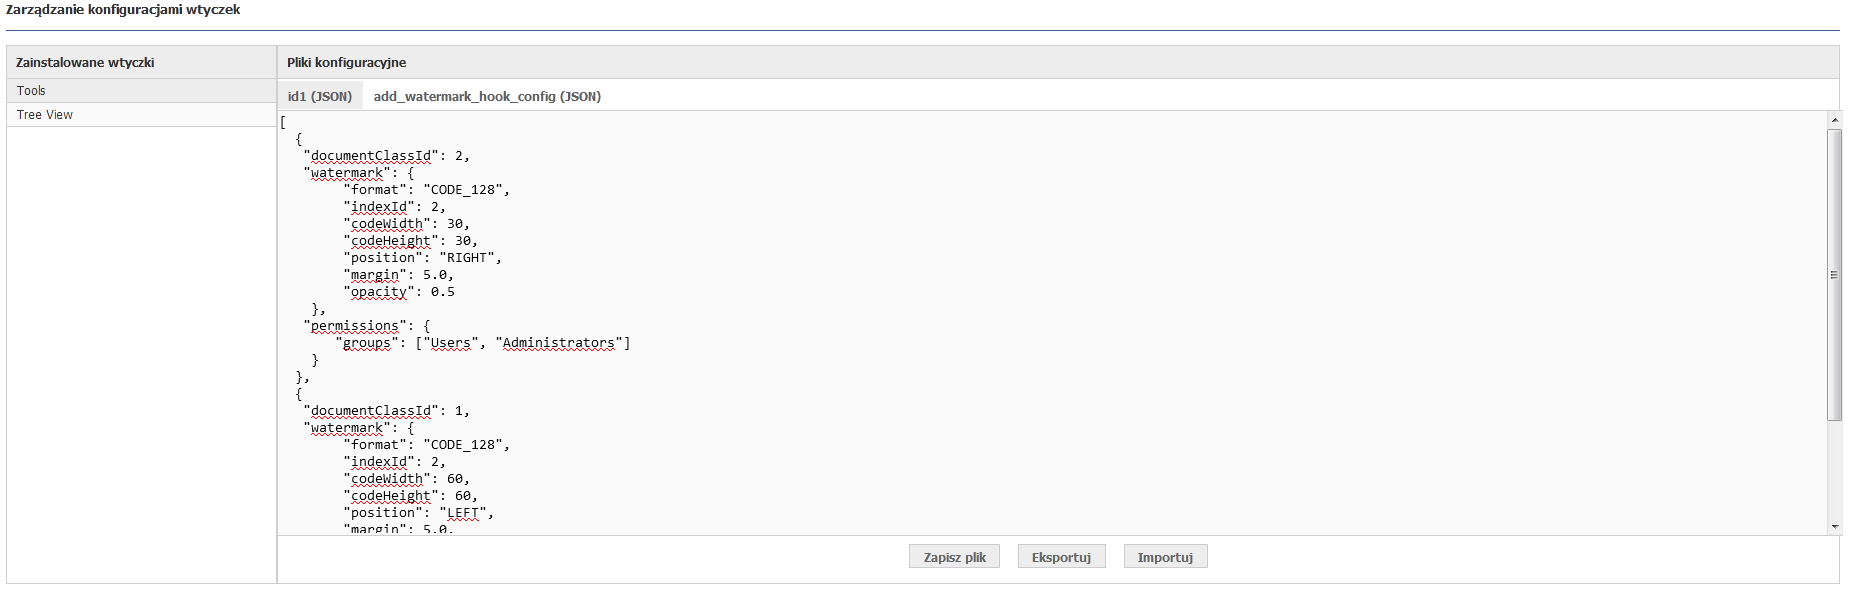
Task: Place cursor on first "documentClassId": 2 line
Action: [386, 156]
